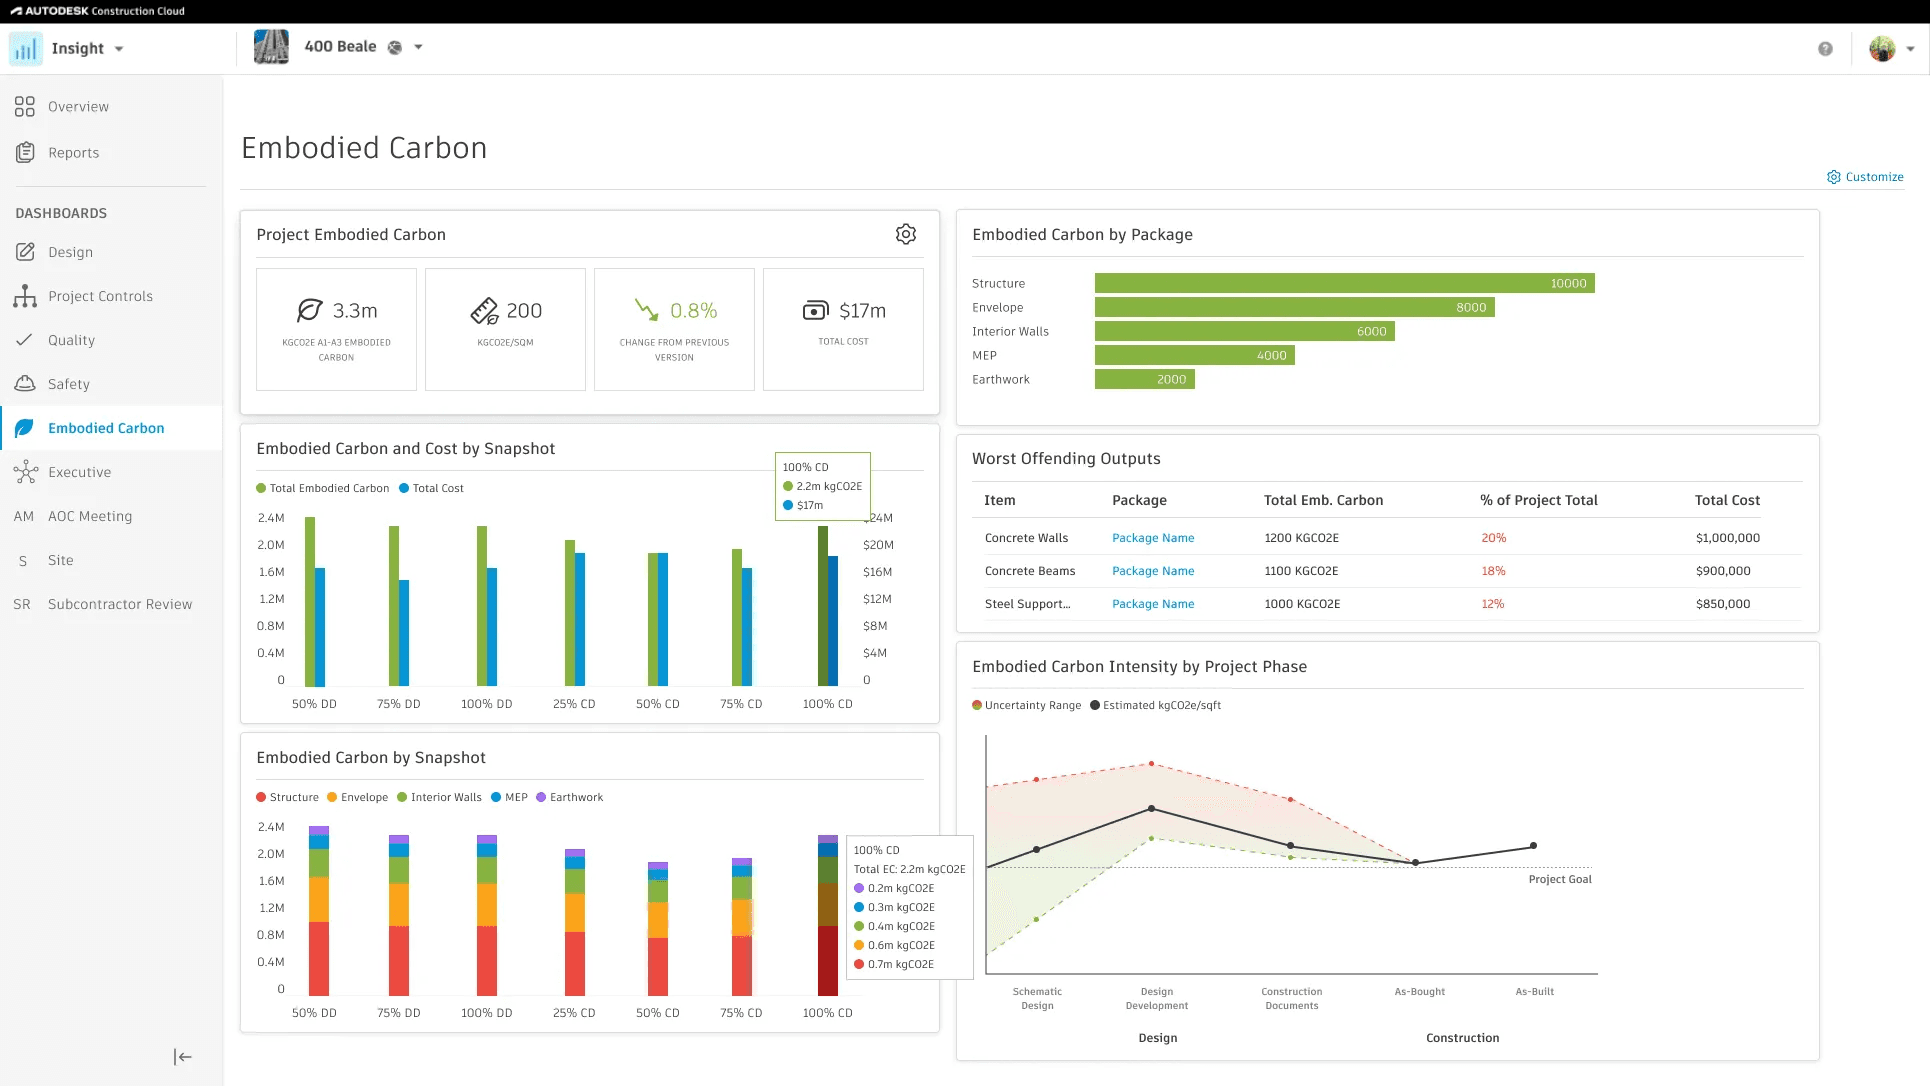The height and width of the screenshot is (1086, 1930).
Task: Click the 200 kgCO2e/sqm ruler icon
Action: pos(484,311)
